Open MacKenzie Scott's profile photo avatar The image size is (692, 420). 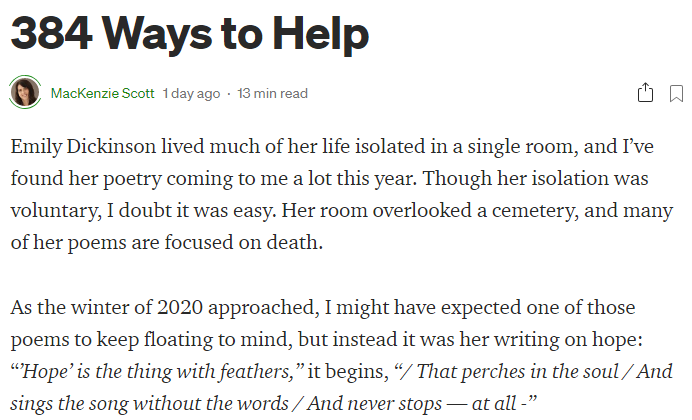[25, 92]
